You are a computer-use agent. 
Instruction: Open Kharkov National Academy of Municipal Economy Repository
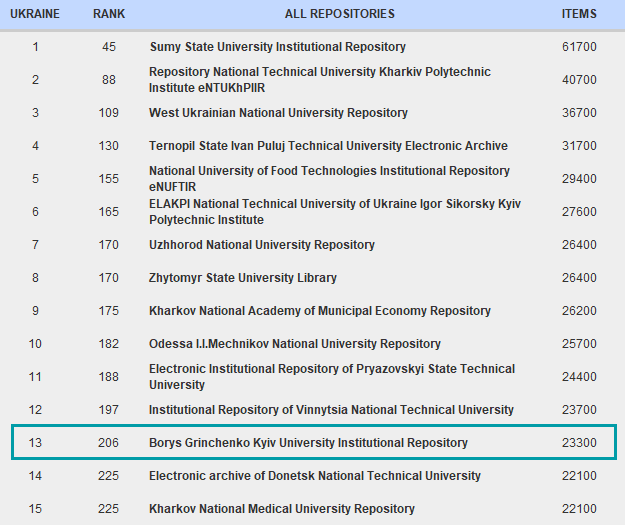(x=320, y=311)
